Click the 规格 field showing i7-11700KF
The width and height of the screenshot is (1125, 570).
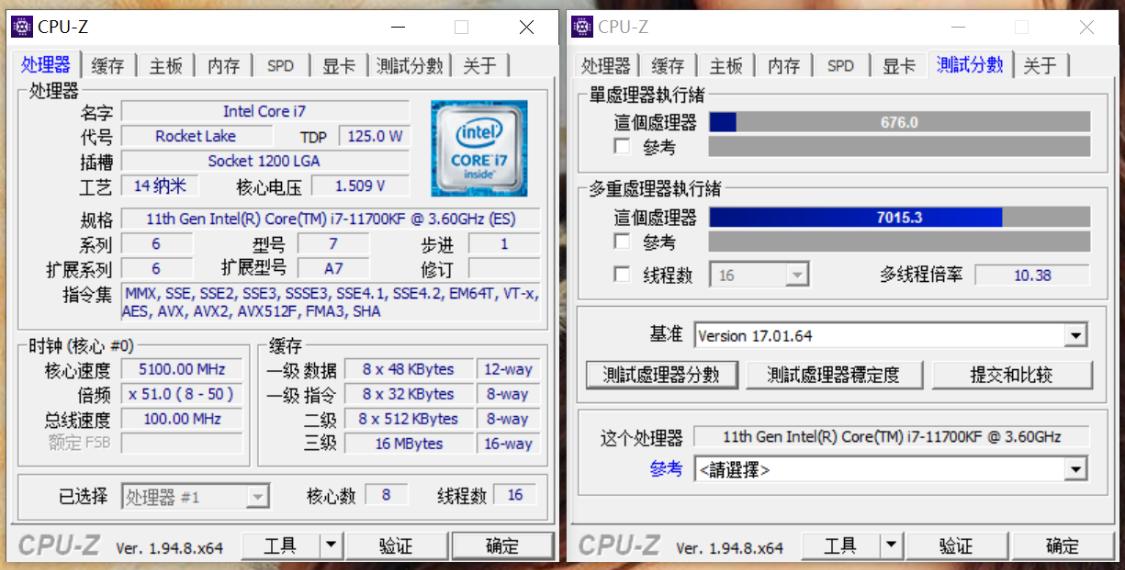[x=331, y=218]
